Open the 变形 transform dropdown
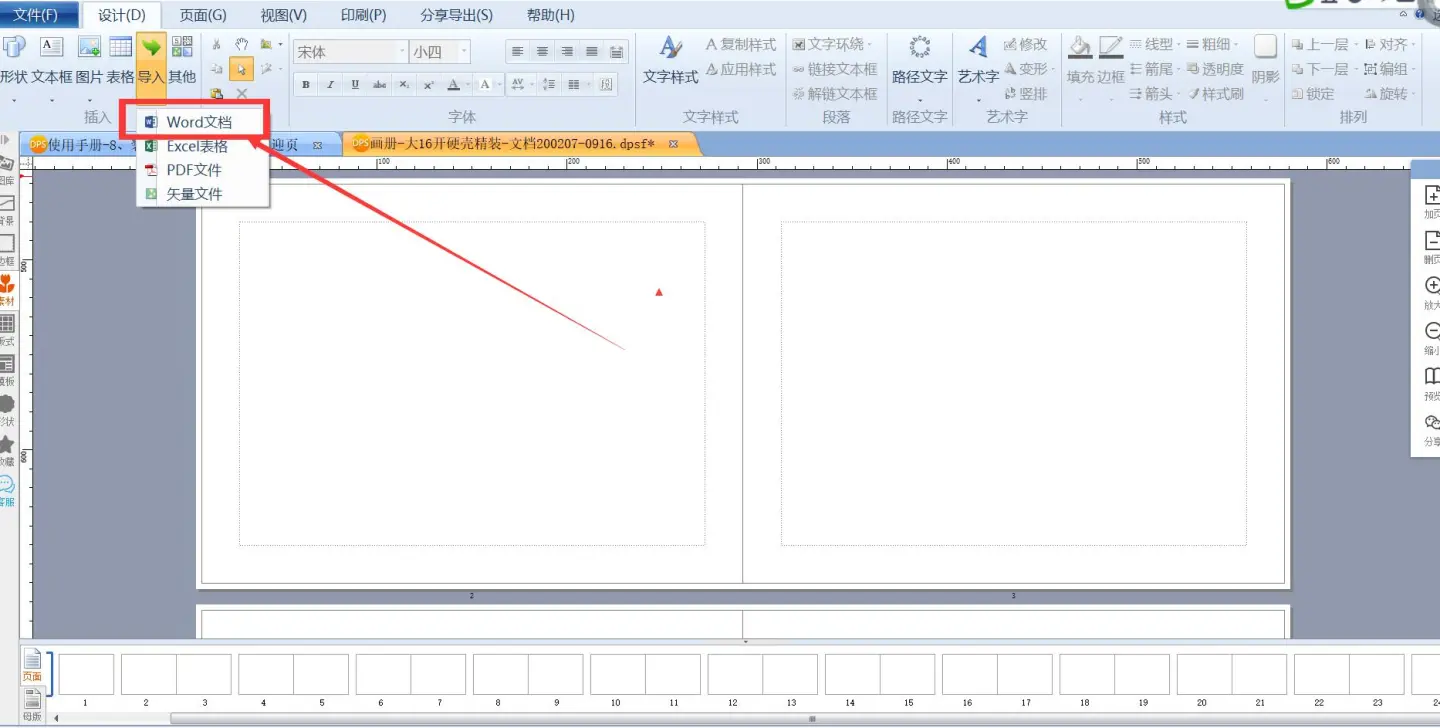1440x728 pixels. pyautogui.click(x=1029, y=70)
